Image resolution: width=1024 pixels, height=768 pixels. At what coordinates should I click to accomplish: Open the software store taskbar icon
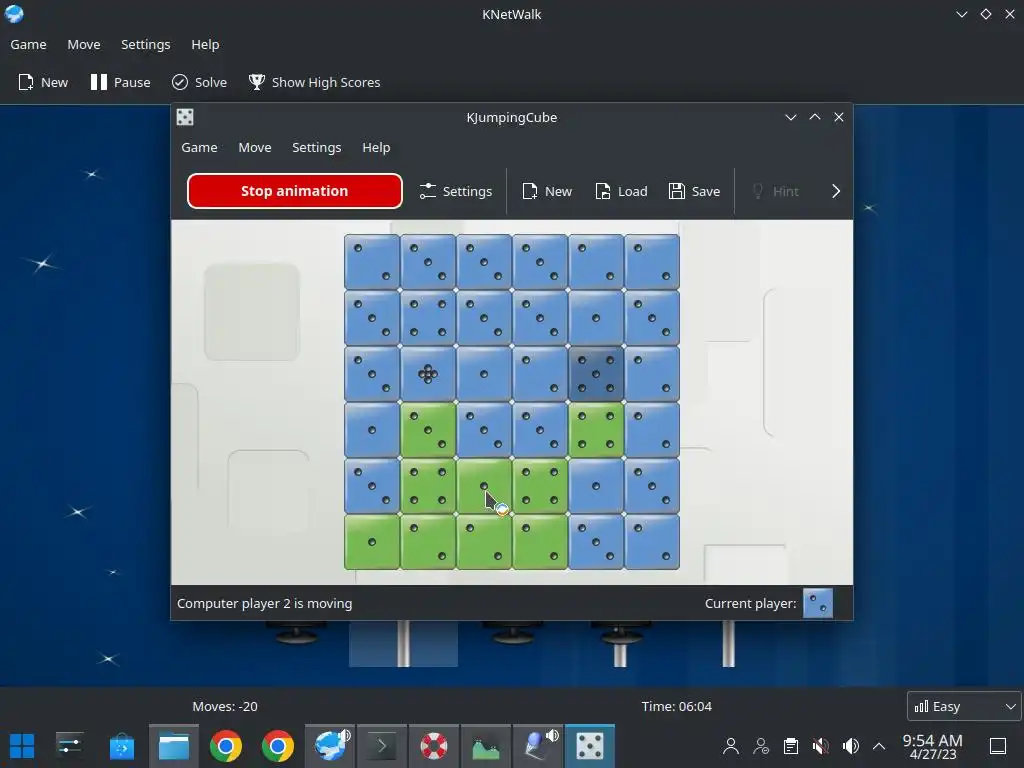point(121,746)
